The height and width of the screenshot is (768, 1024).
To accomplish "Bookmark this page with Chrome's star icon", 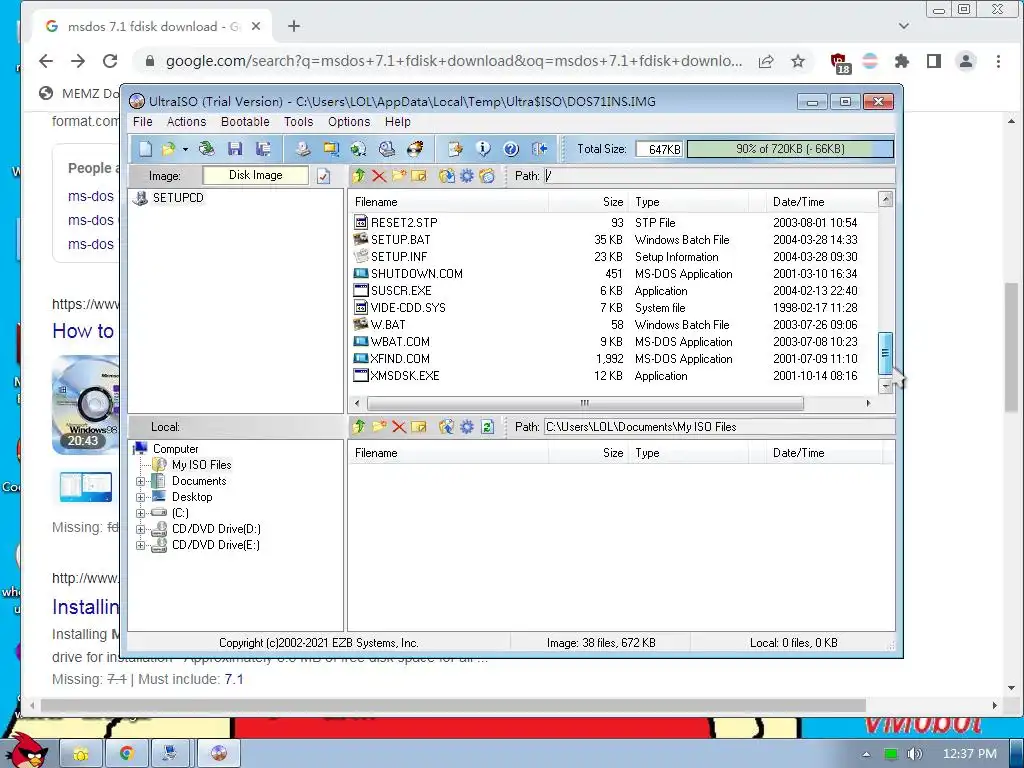I will point(798,61).
